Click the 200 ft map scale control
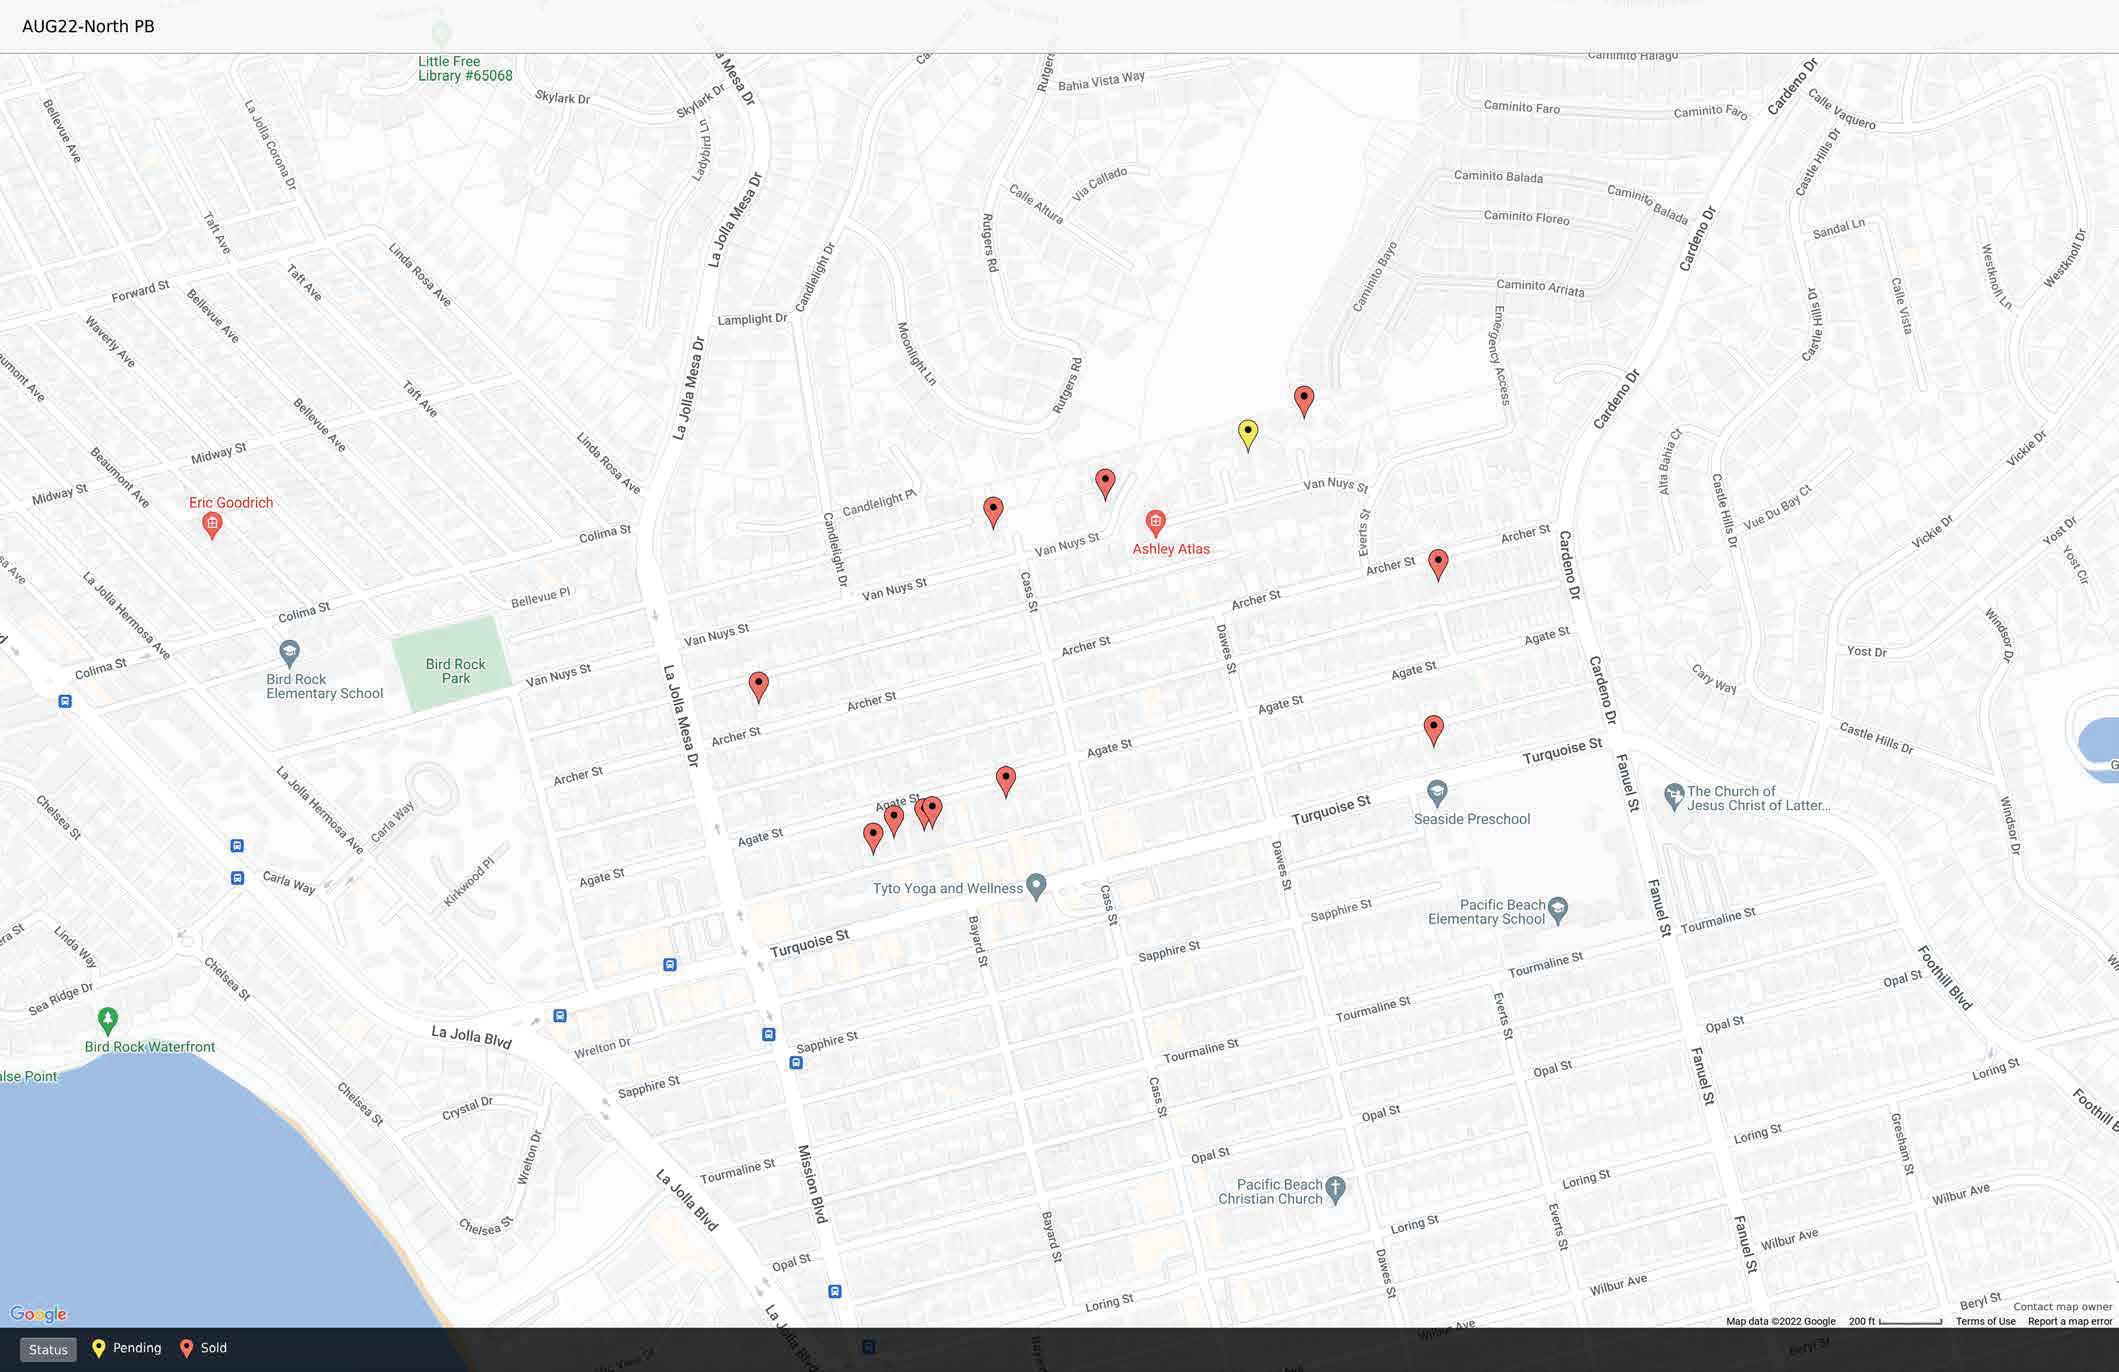 click(x=1895, y=1321)
